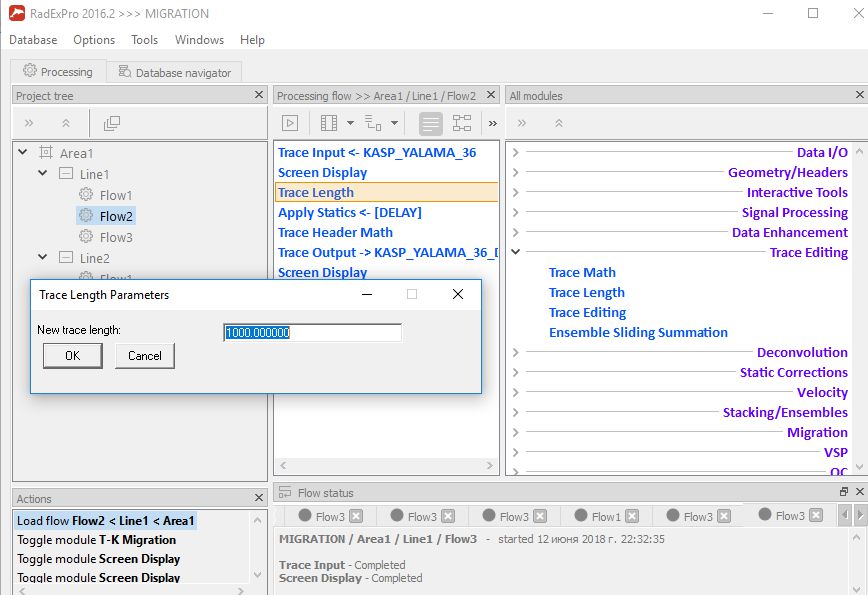Image resolution: width=868 pixels, height=595 pixels.
Task: Click Cancel in Trace Length Parameters
Action: pos(144,355)
